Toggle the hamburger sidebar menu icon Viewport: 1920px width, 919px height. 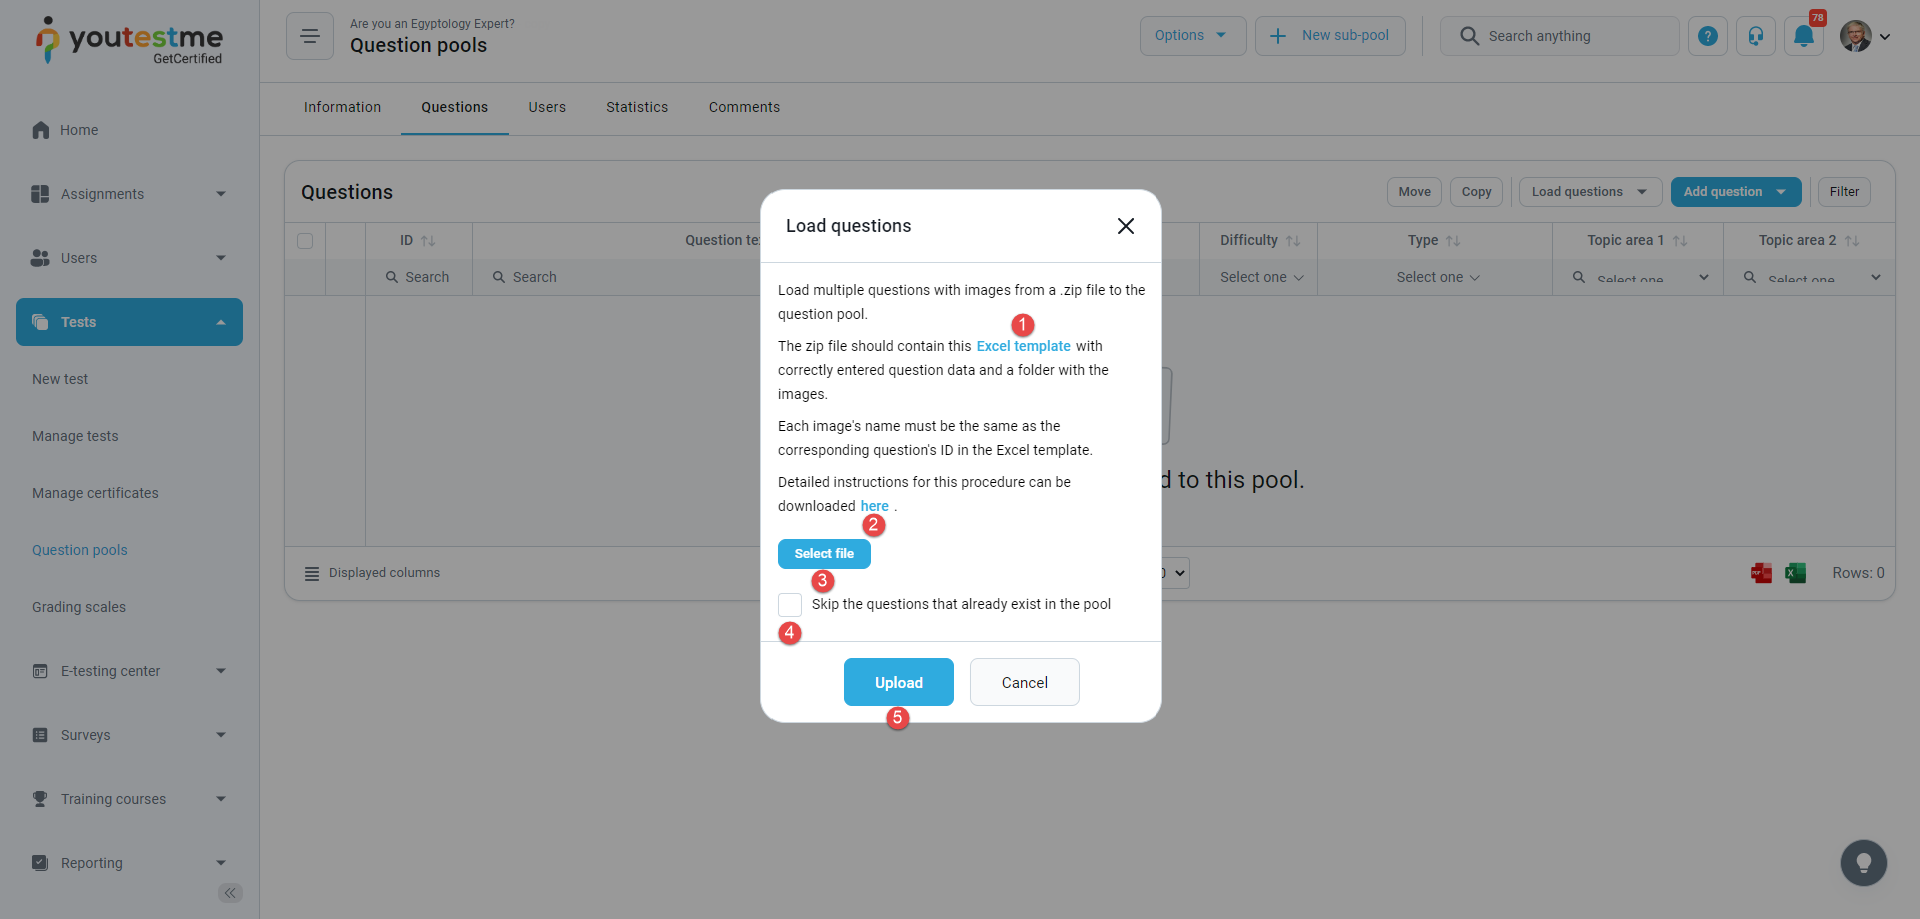[310, 36]
